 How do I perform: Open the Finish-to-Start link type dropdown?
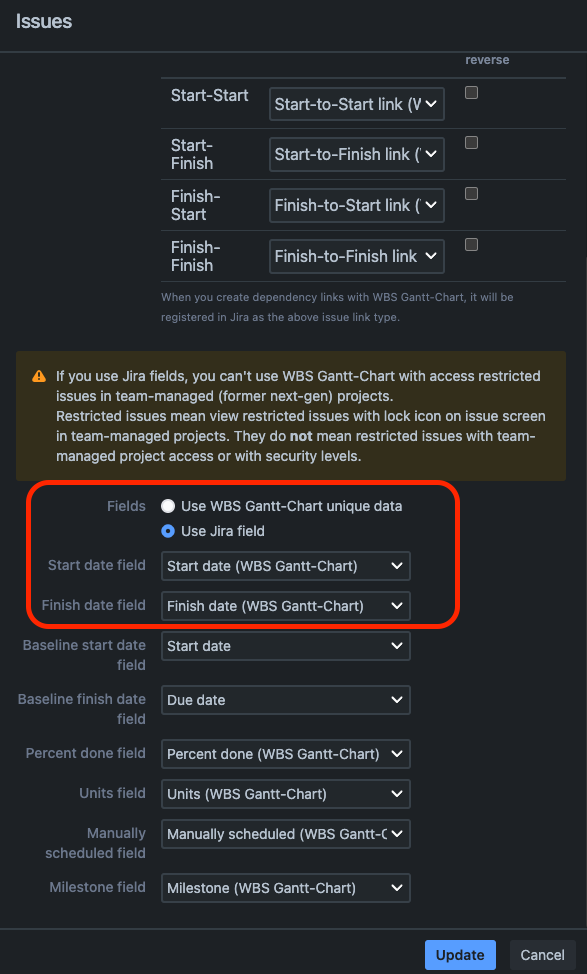point(356,205)
